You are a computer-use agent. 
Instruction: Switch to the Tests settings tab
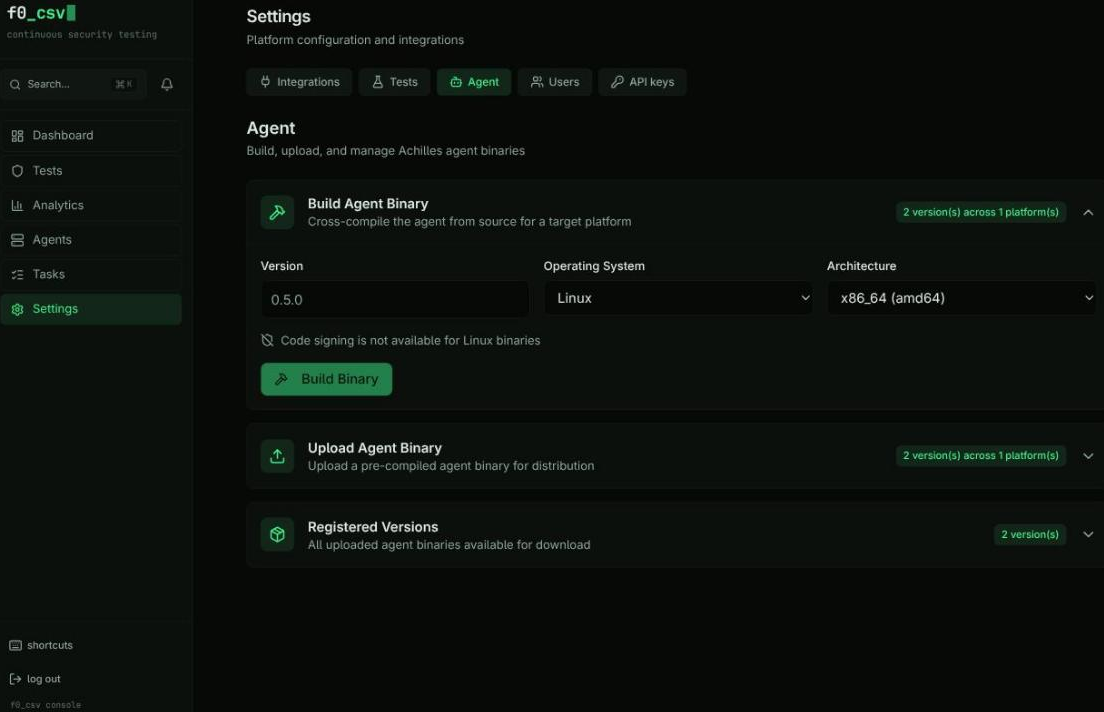click(x=394, y=82)
